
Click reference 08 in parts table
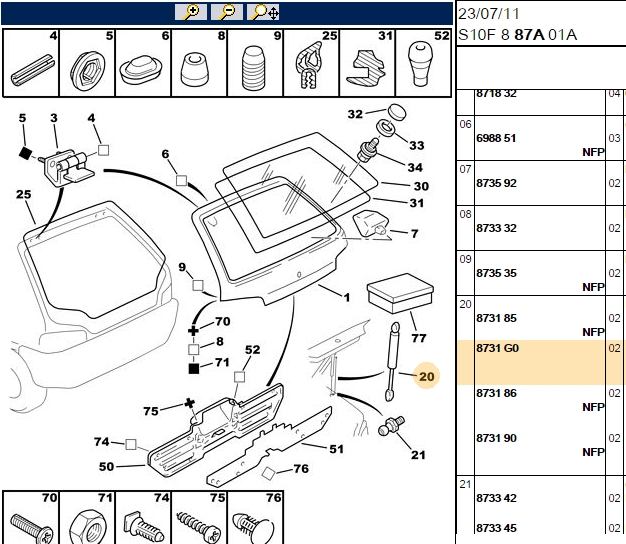pyautogui.click(x=466, y=214)
